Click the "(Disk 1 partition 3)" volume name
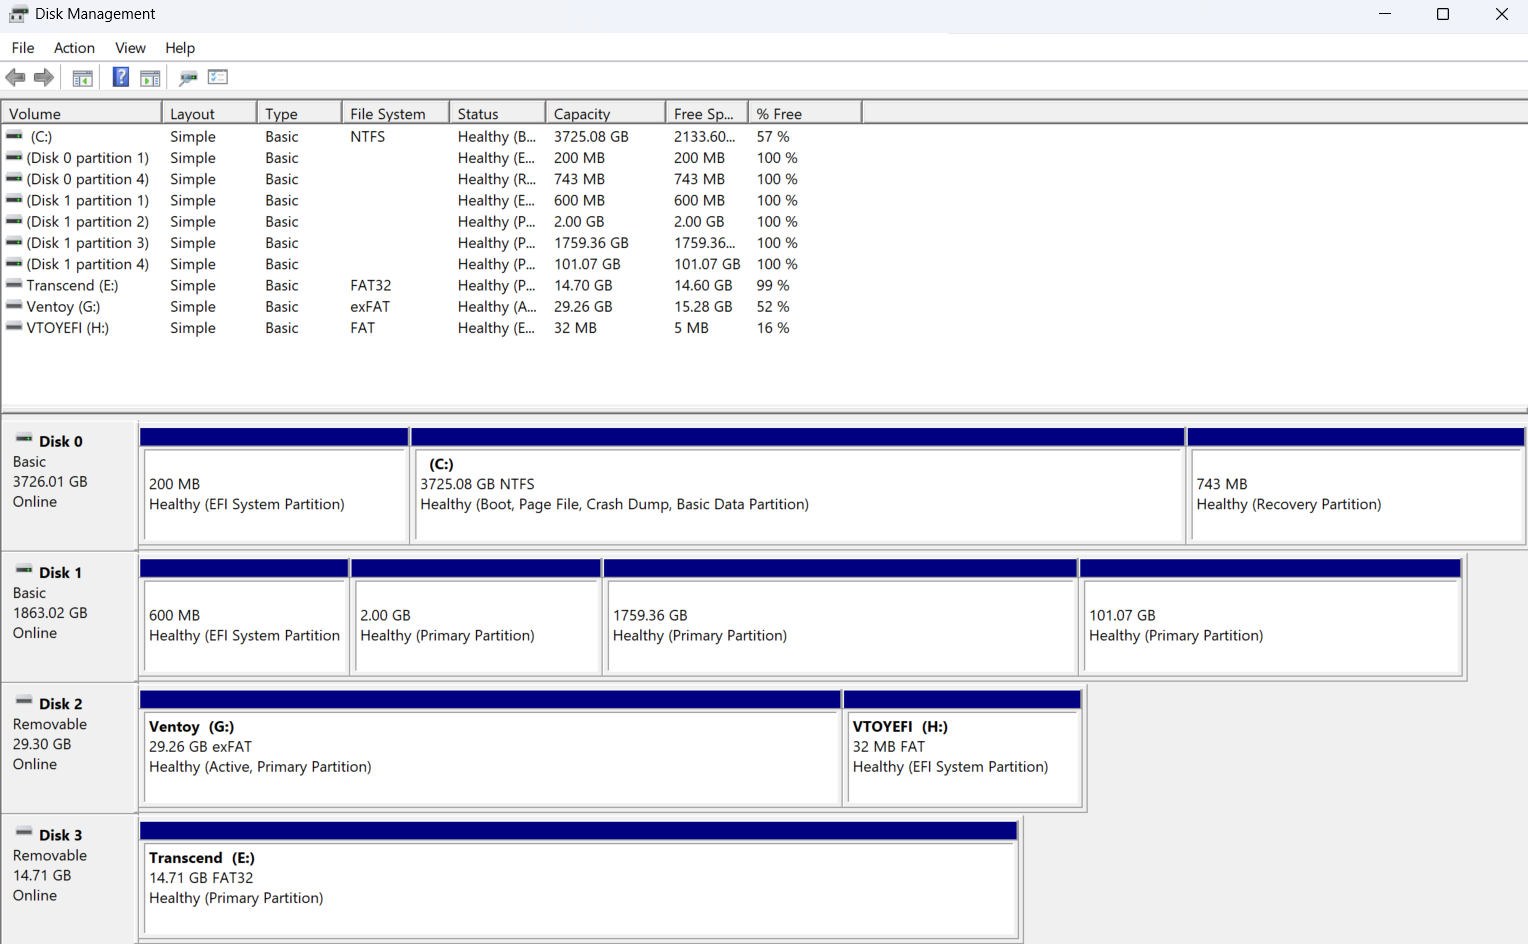 pos(88,242)
